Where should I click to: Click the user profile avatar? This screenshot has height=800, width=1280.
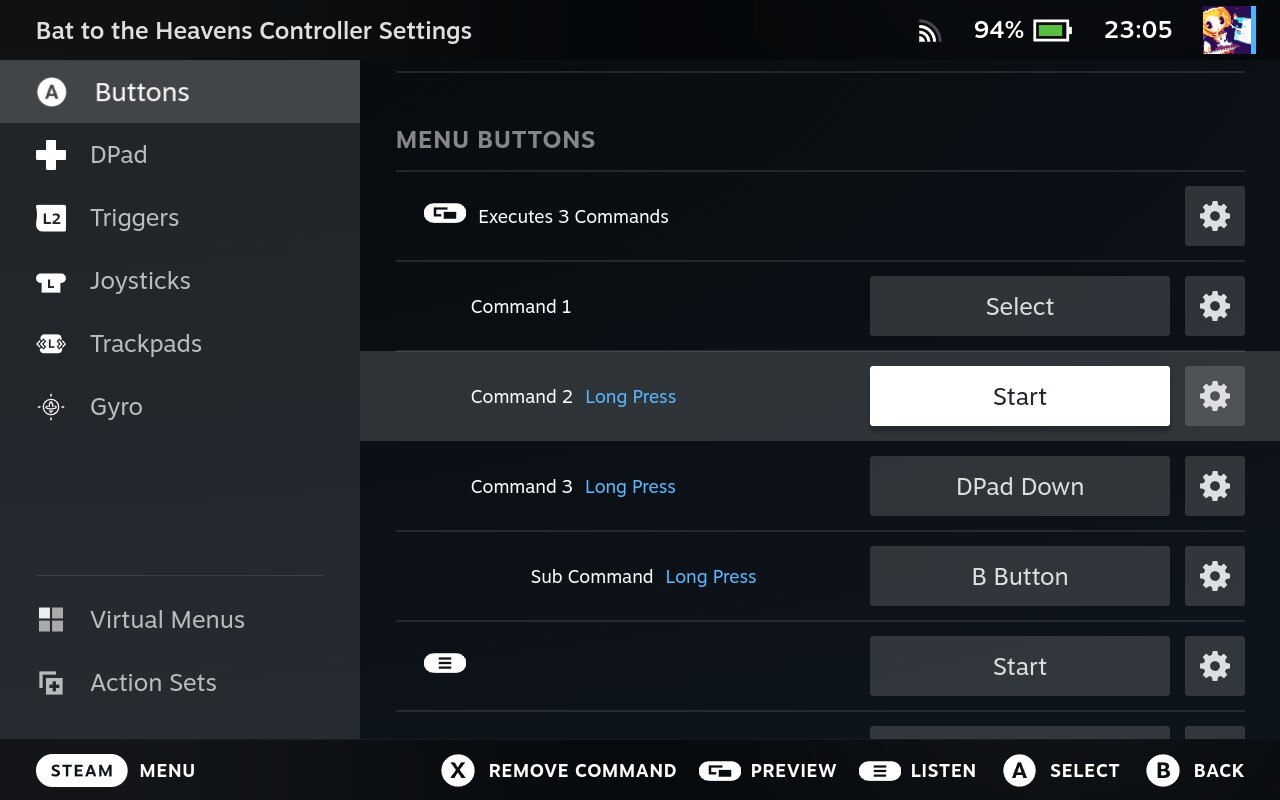click(1228, 30)
